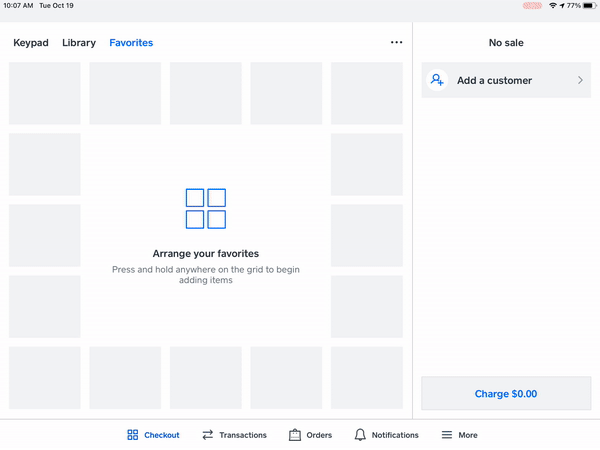
Task: Switch to the Keypad tab
Action: point(31,43)
